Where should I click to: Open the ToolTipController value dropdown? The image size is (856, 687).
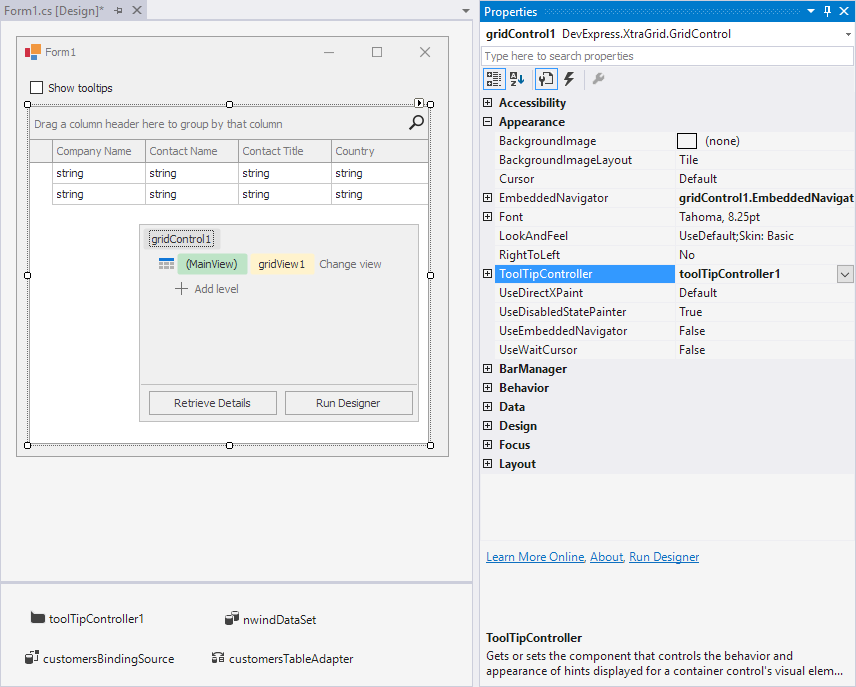845,274
